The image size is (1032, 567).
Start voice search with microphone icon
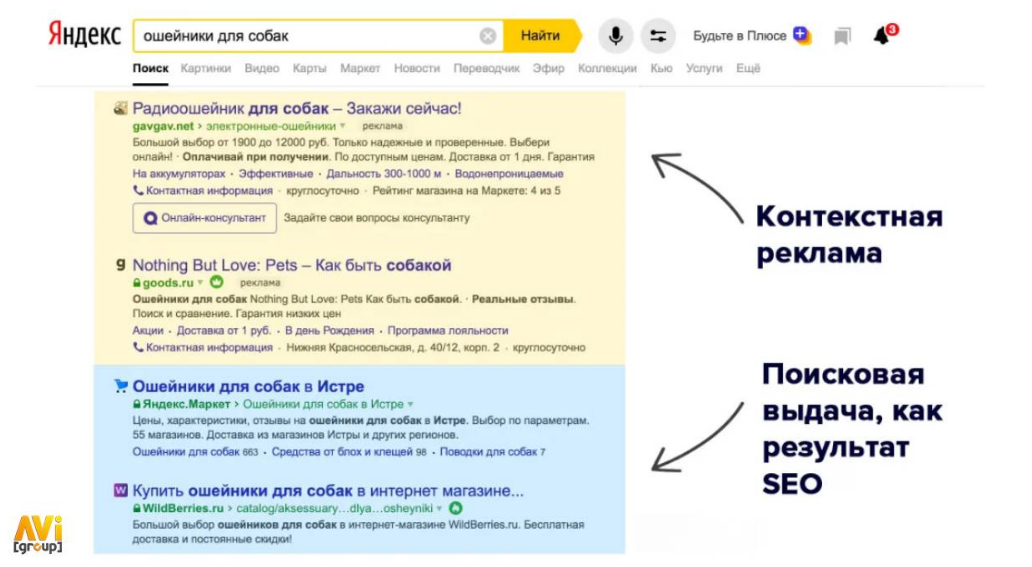click(615, 36)
